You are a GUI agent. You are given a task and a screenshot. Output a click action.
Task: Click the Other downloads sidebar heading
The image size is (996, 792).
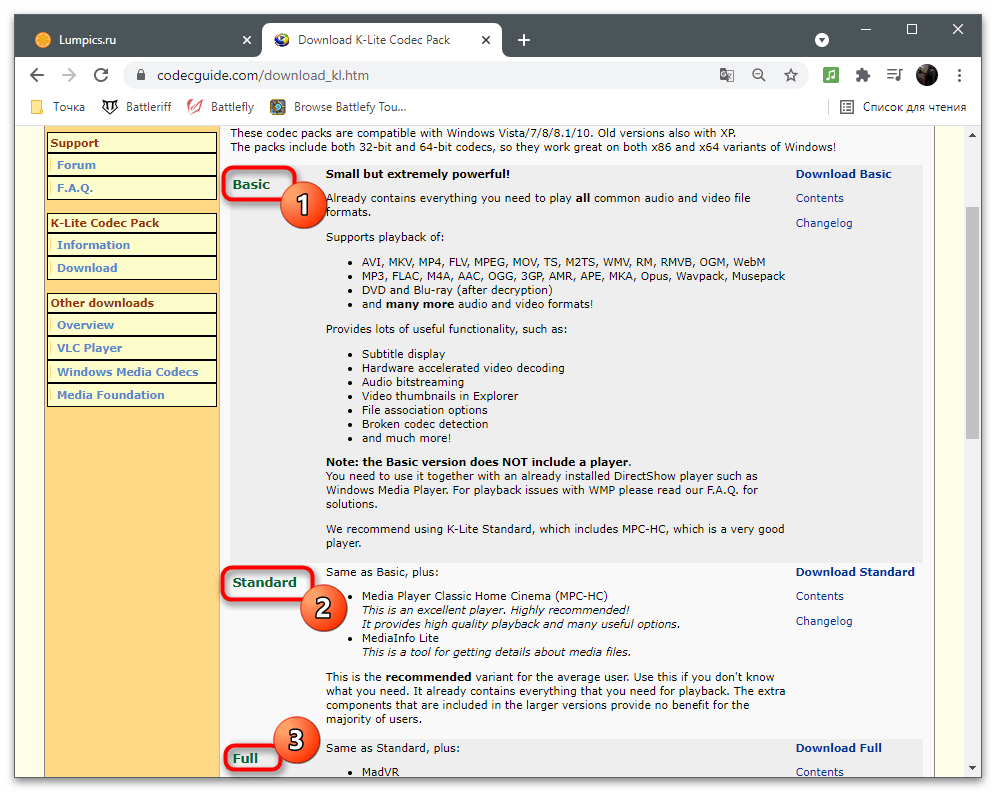(102, 303)
